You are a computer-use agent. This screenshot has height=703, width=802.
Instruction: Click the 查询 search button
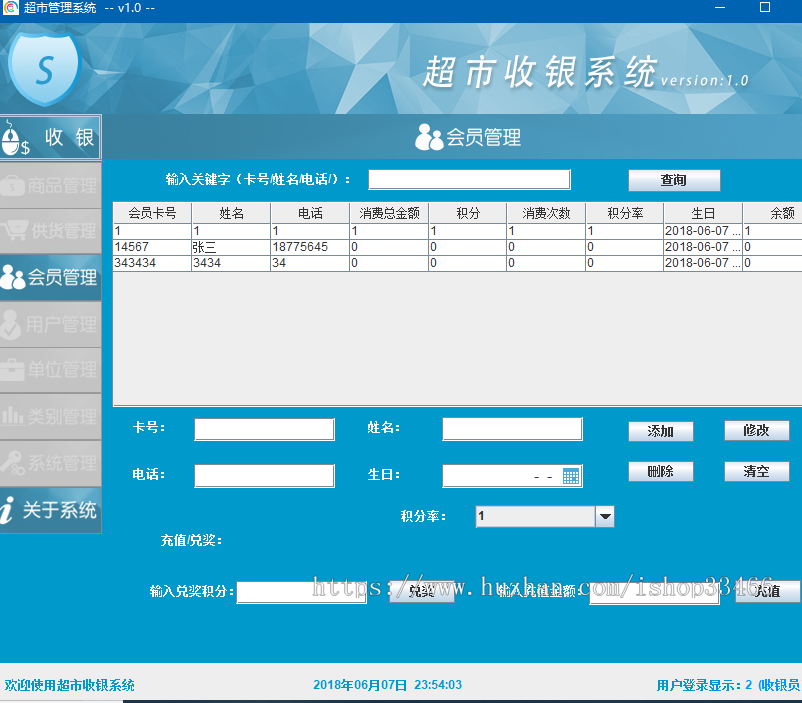point(674,180)
